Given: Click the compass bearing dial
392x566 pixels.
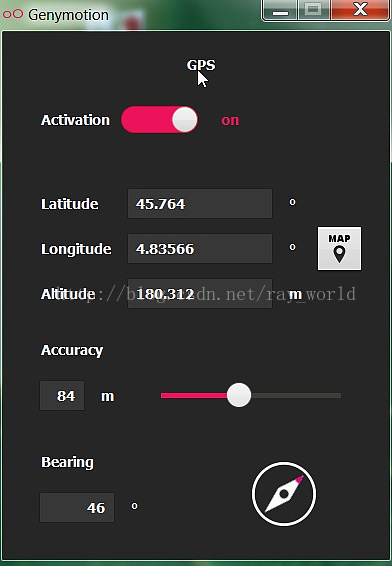Looking at the screenshot, I should [x=284, y=494].
